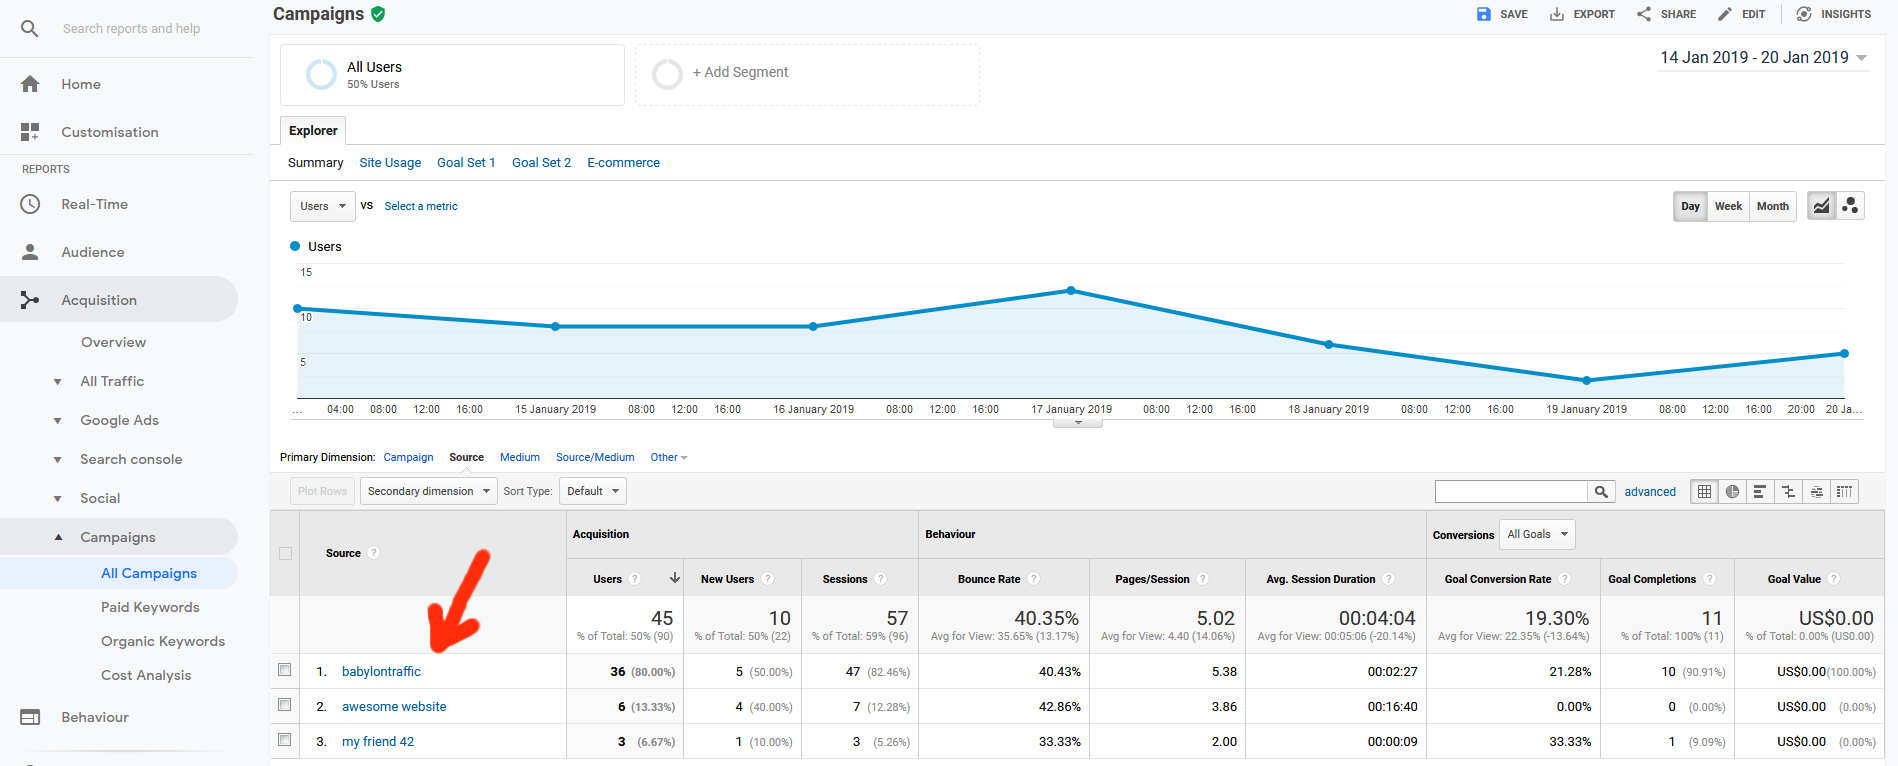
Task: Open the date range picker
Action: pyautogui.click(x=1764, y=58)
